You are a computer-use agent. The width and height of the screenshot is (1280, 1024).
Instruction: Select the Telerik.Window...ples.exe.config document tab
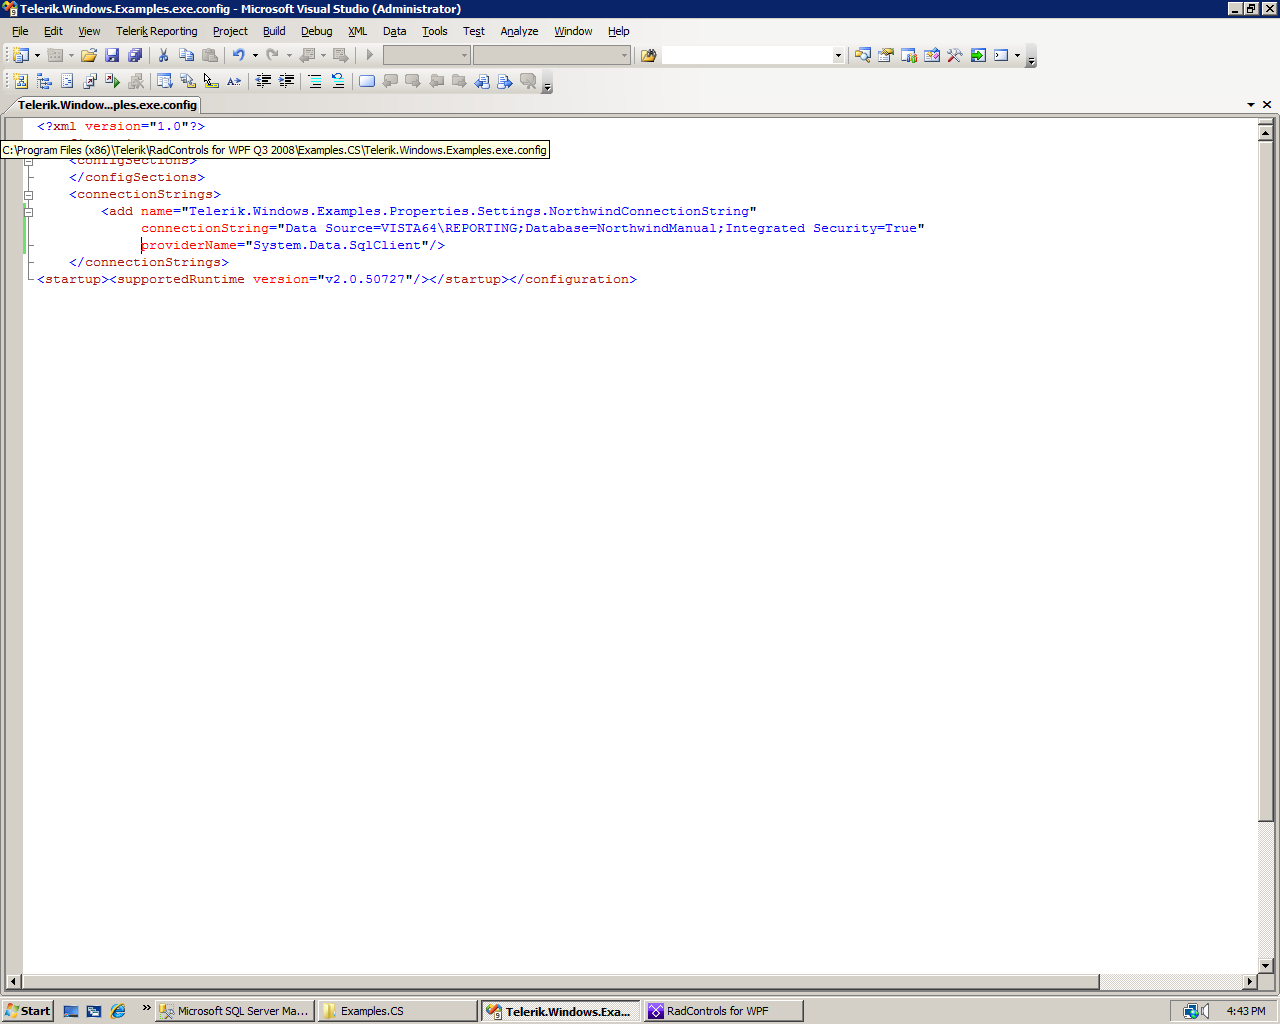107,105
